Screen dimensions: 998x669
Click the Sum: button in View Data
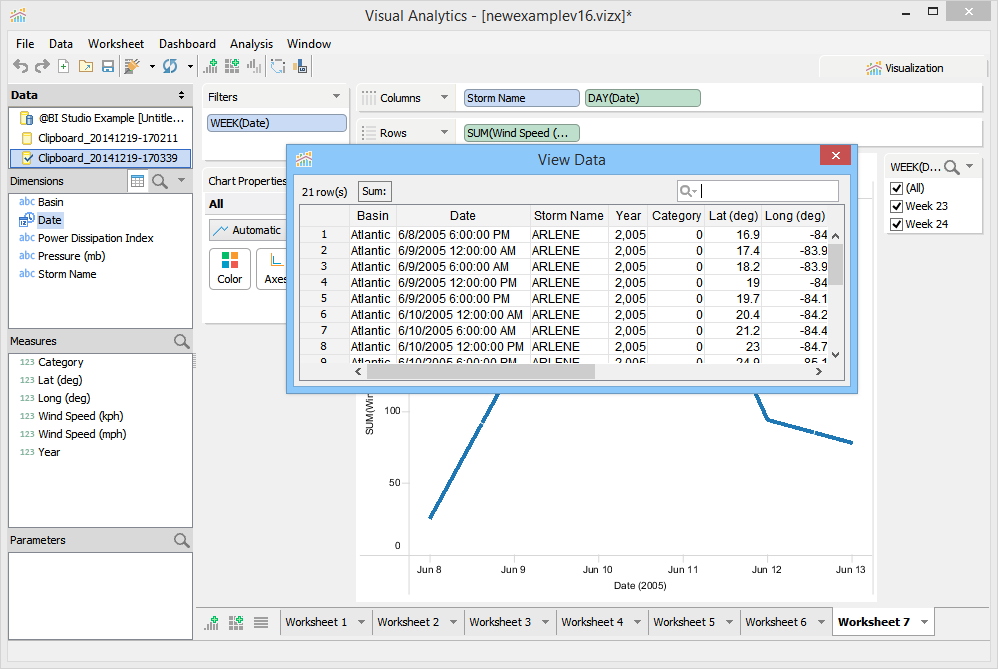[x=375, y=191]
